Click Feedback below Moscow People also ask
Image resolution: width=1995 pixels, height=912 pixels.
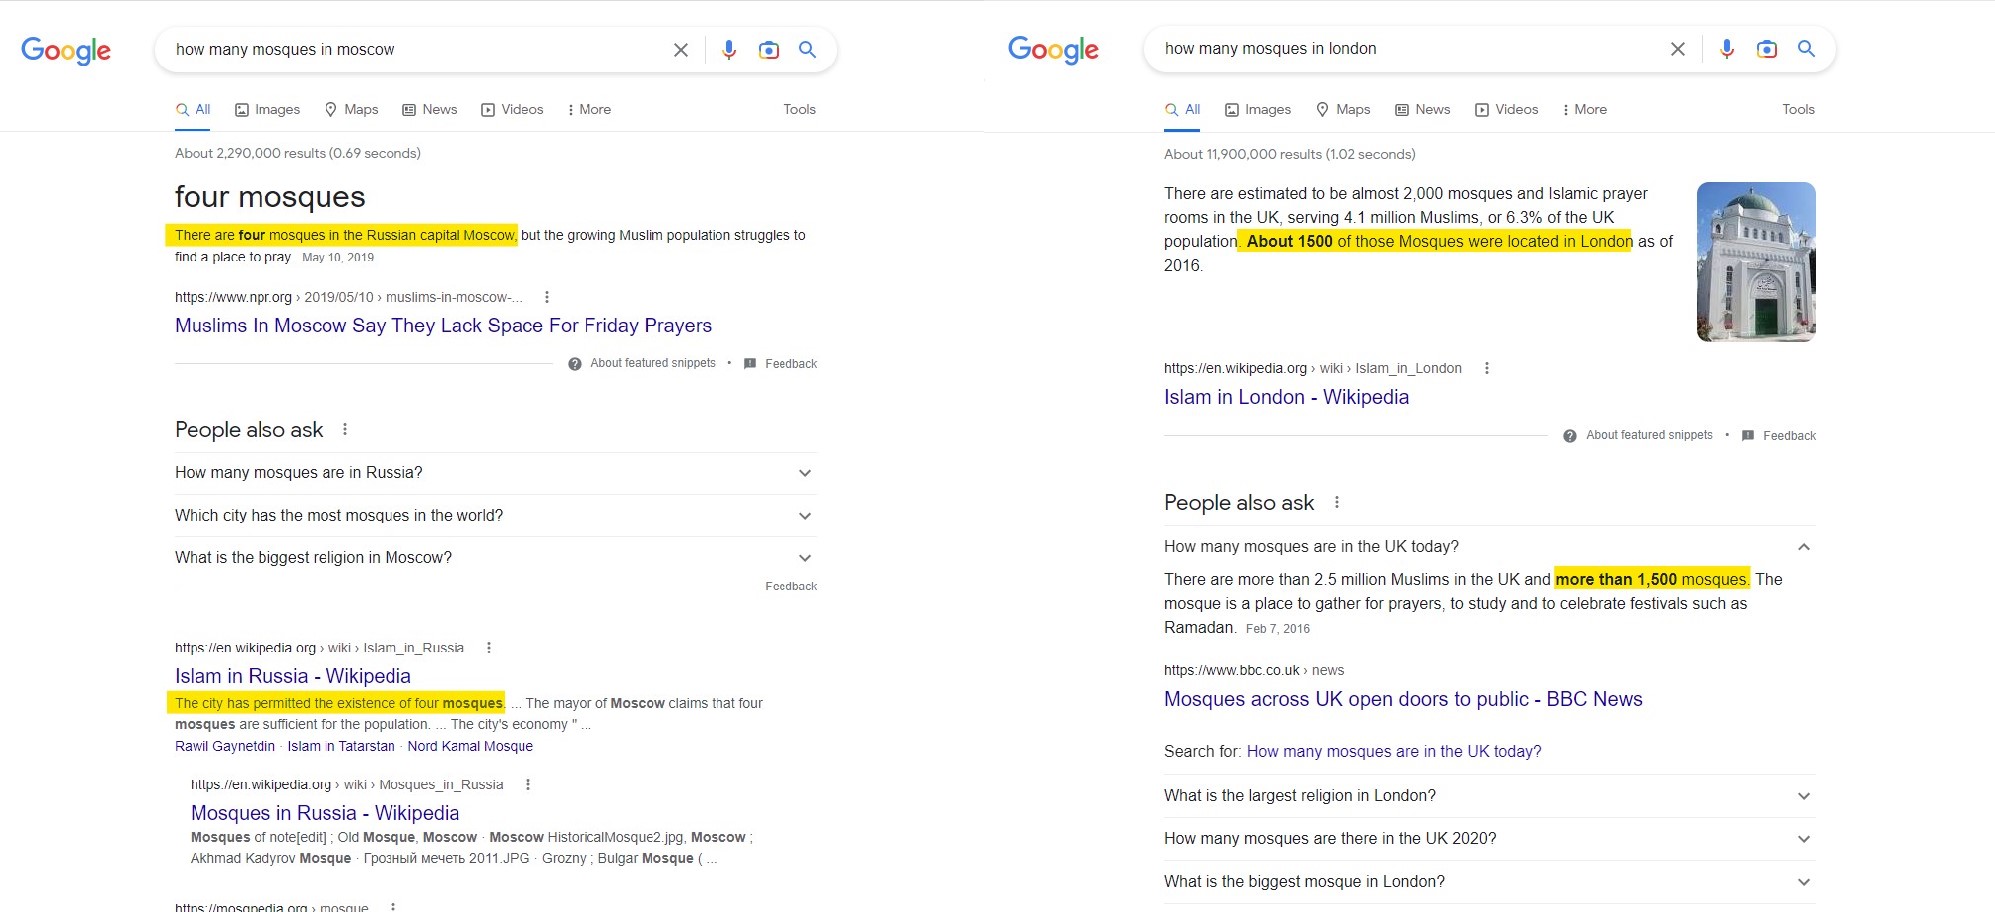(x=791, y=586)
